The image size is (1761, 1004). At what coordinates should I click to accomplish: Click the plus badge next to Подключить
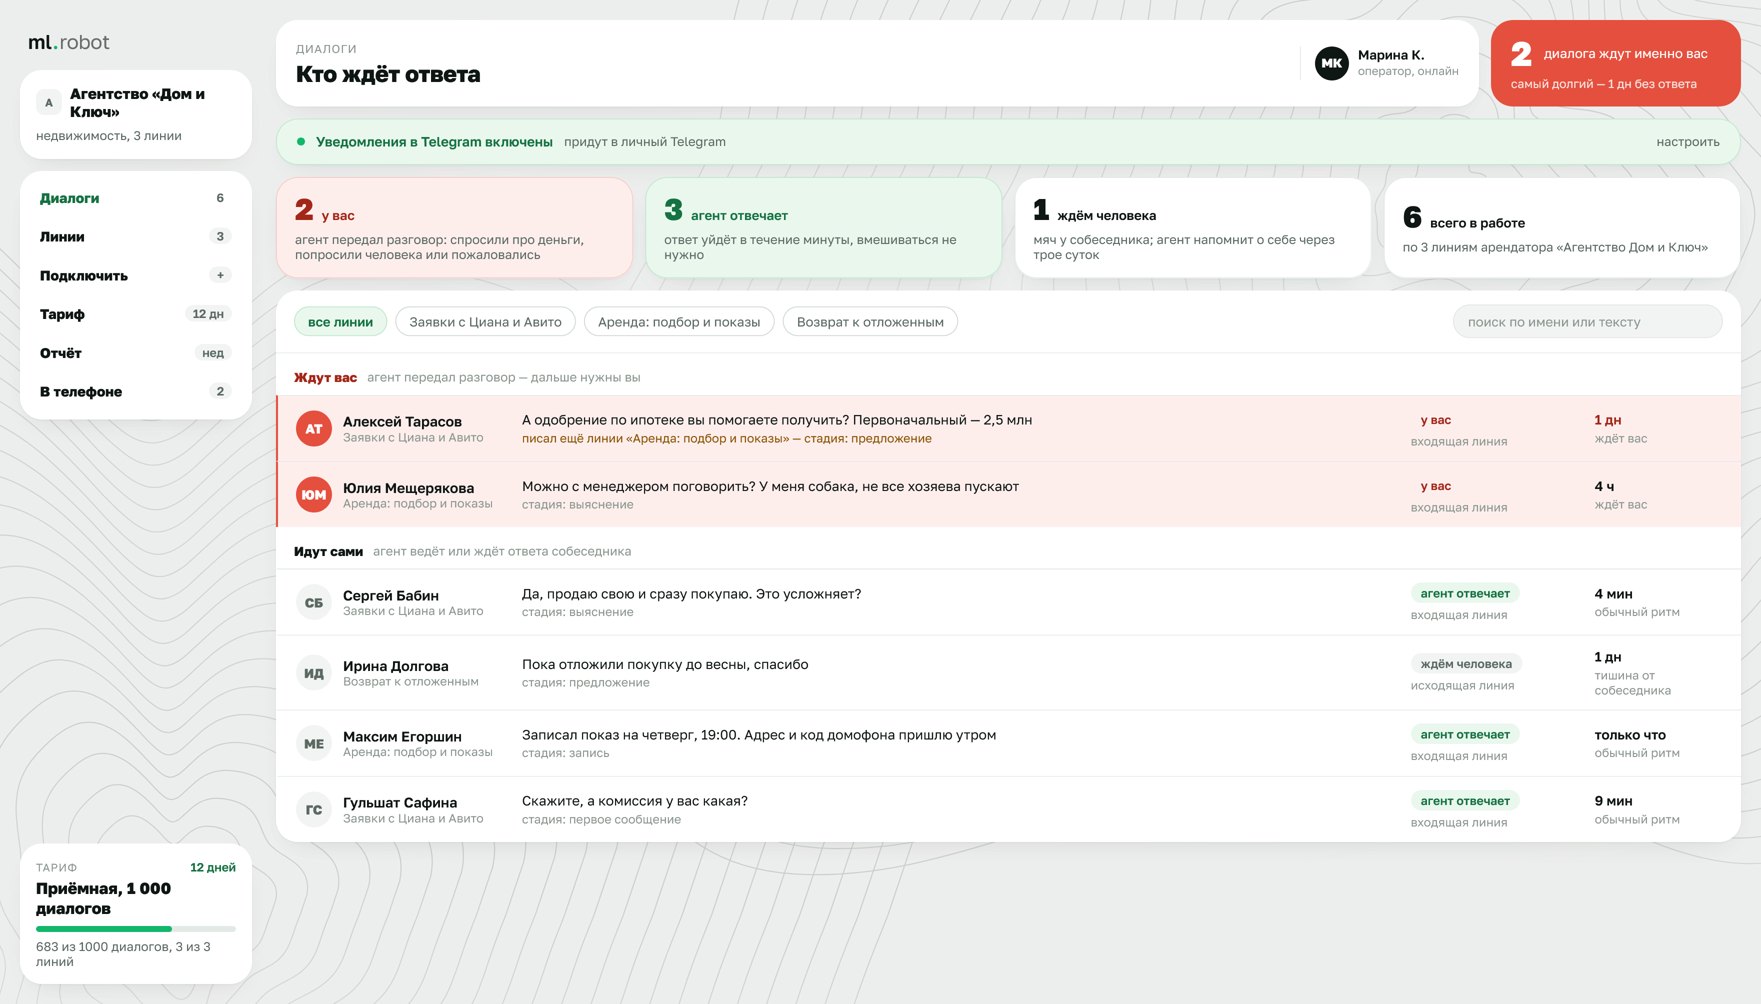pos(220,275)
